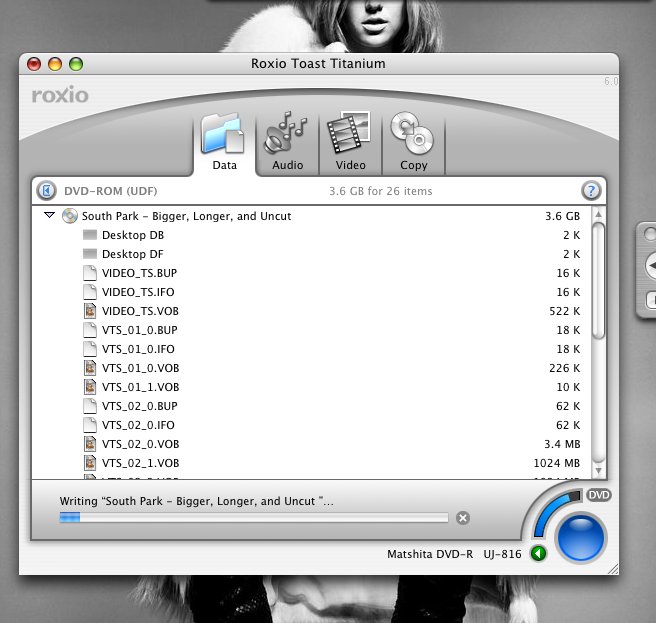
Task: Click the VTS_02_0.IFO file icon
Action: click(90, 425)
